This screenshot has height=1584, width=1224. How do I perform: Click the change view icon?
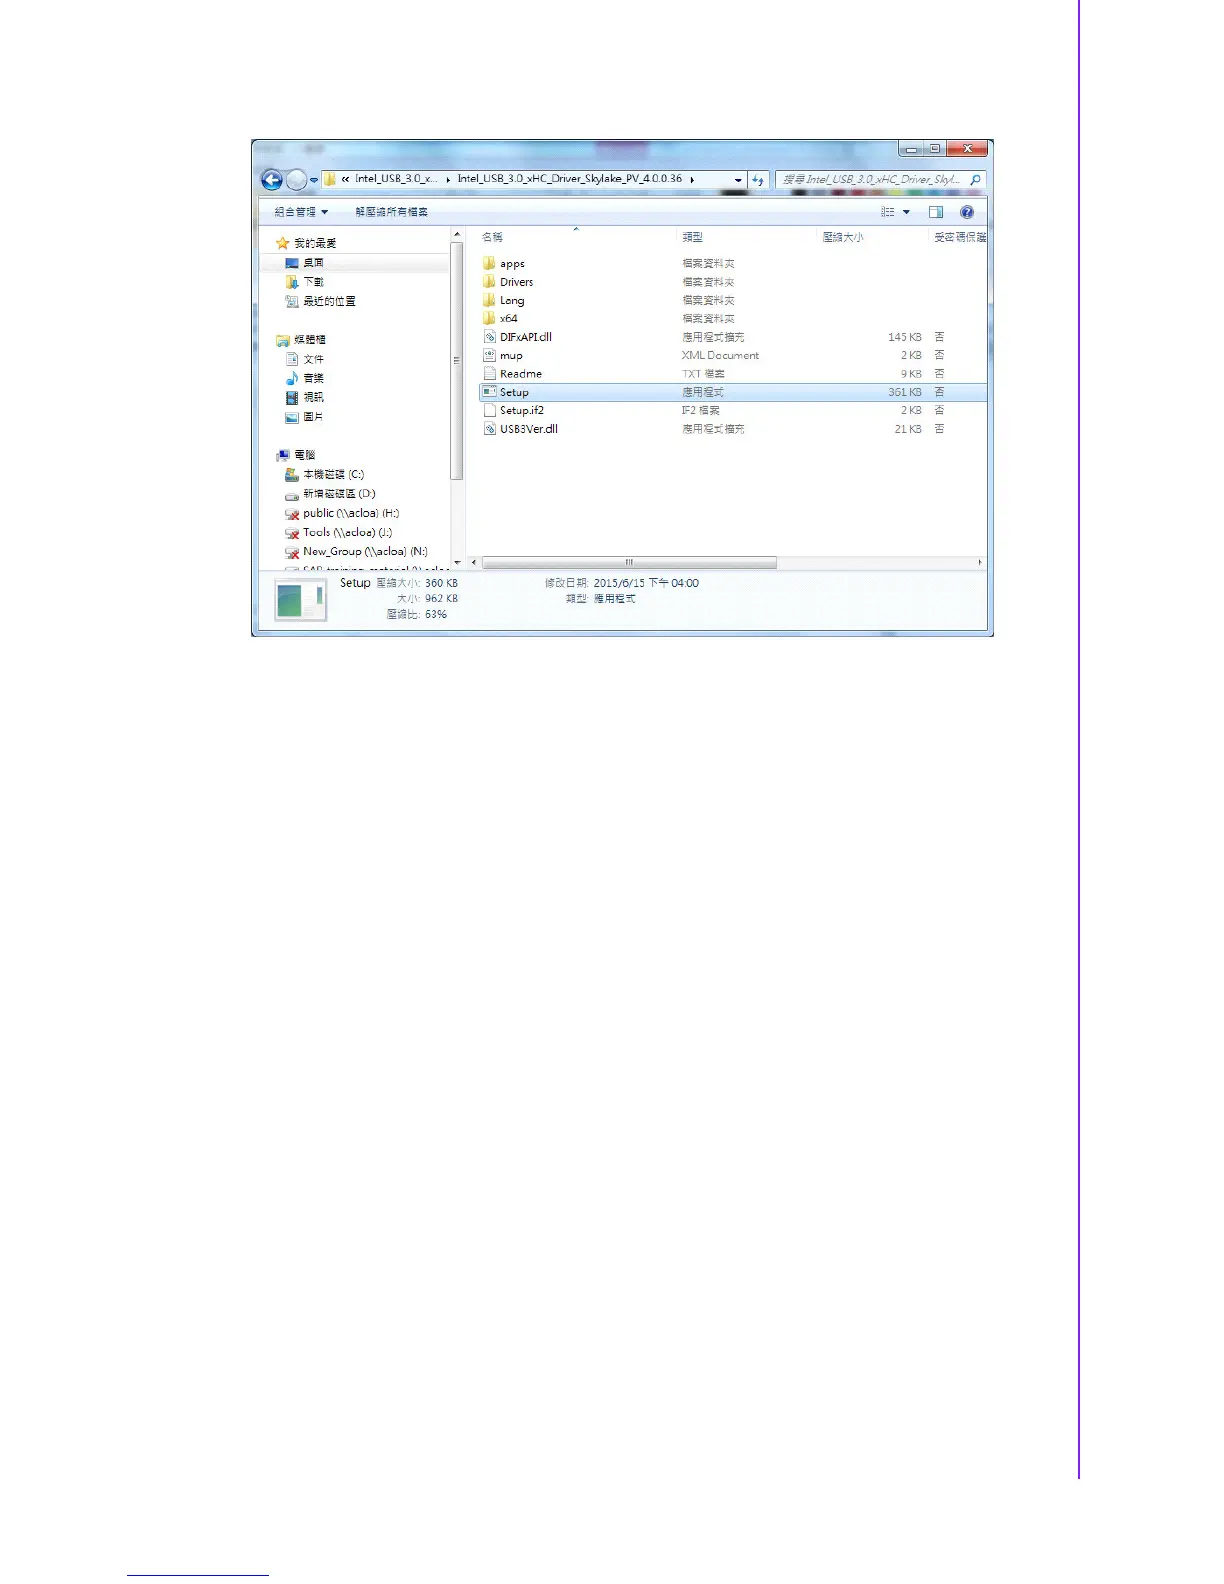pos(888,212)
